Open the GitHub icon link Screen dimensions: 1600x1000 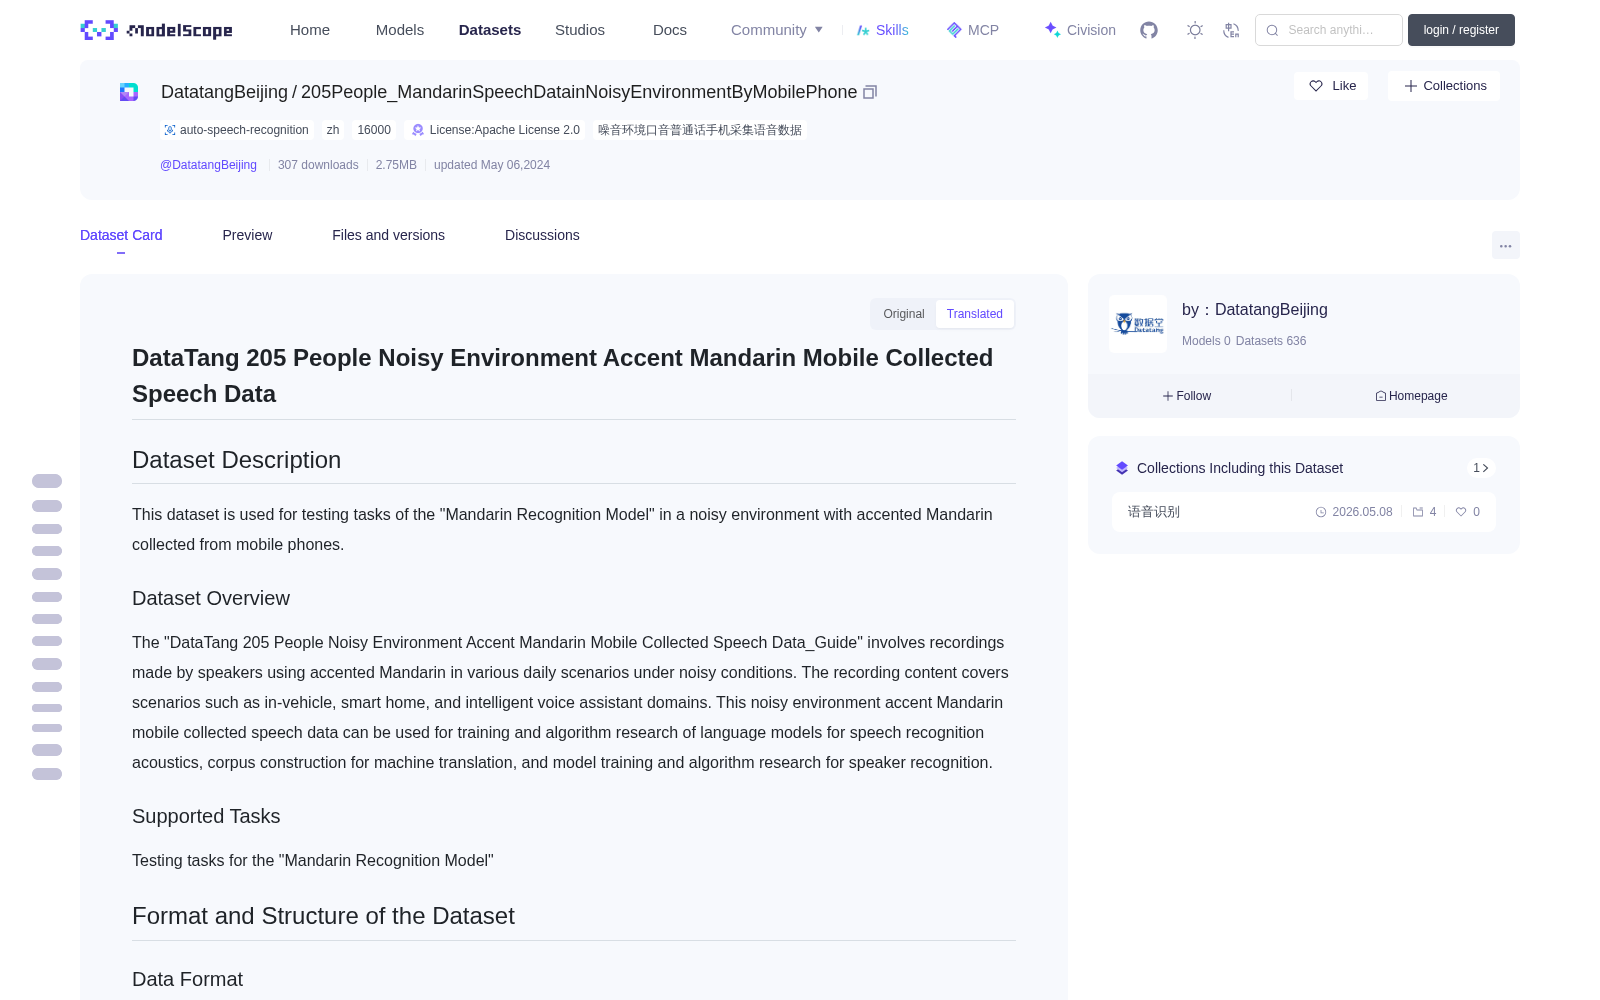[x=1149, y=30]
